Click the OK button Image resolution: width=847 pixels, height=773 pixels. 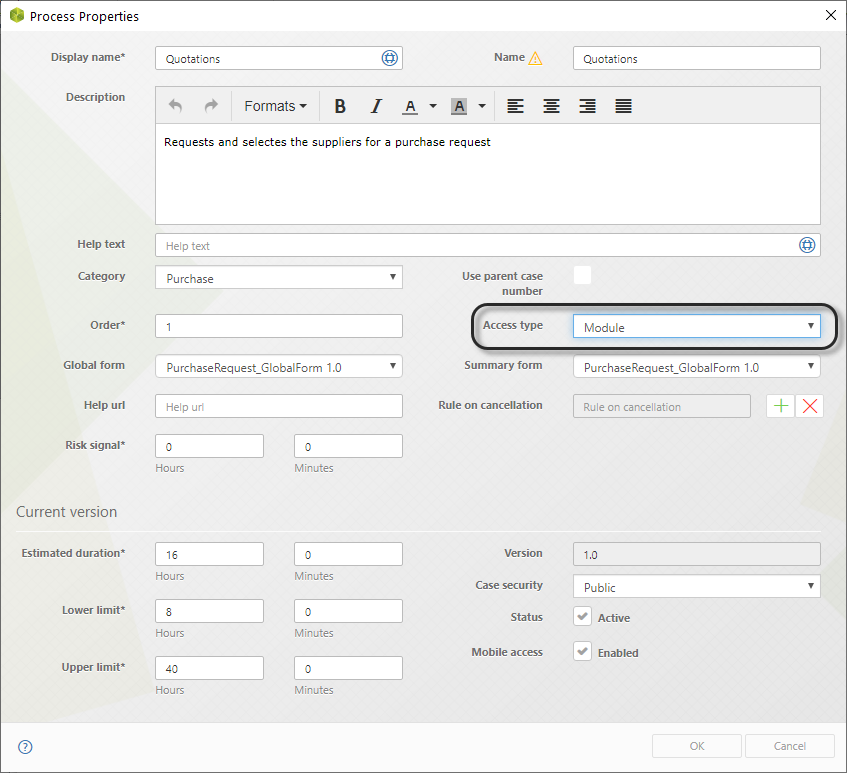point(696,746)
